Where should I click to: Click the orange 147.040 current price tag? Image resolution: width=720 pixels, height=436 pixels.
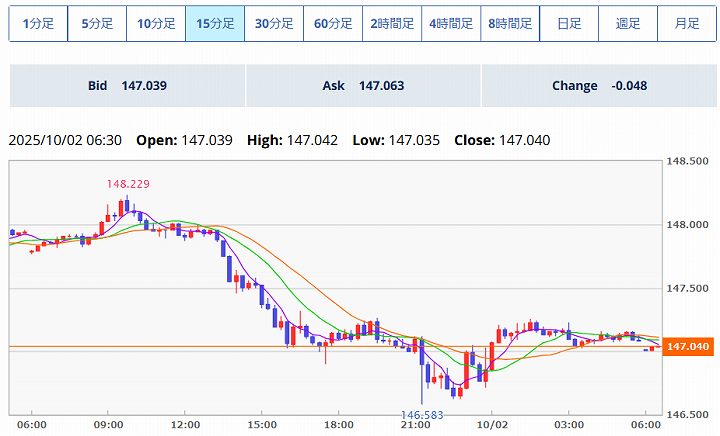pos(687,346)
